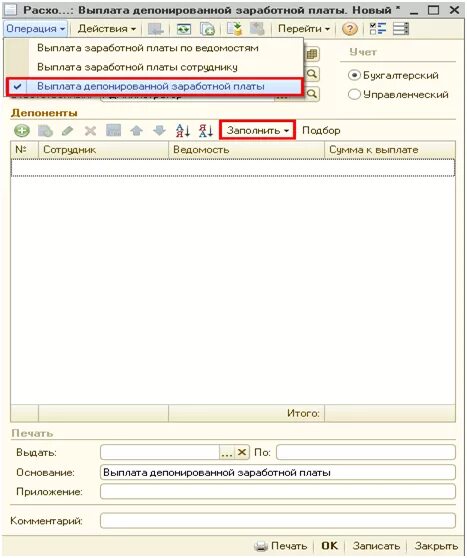467x558 pixels.
Task: Click the first grey toolbar icon after Действия
Action: tap(155, 29)
